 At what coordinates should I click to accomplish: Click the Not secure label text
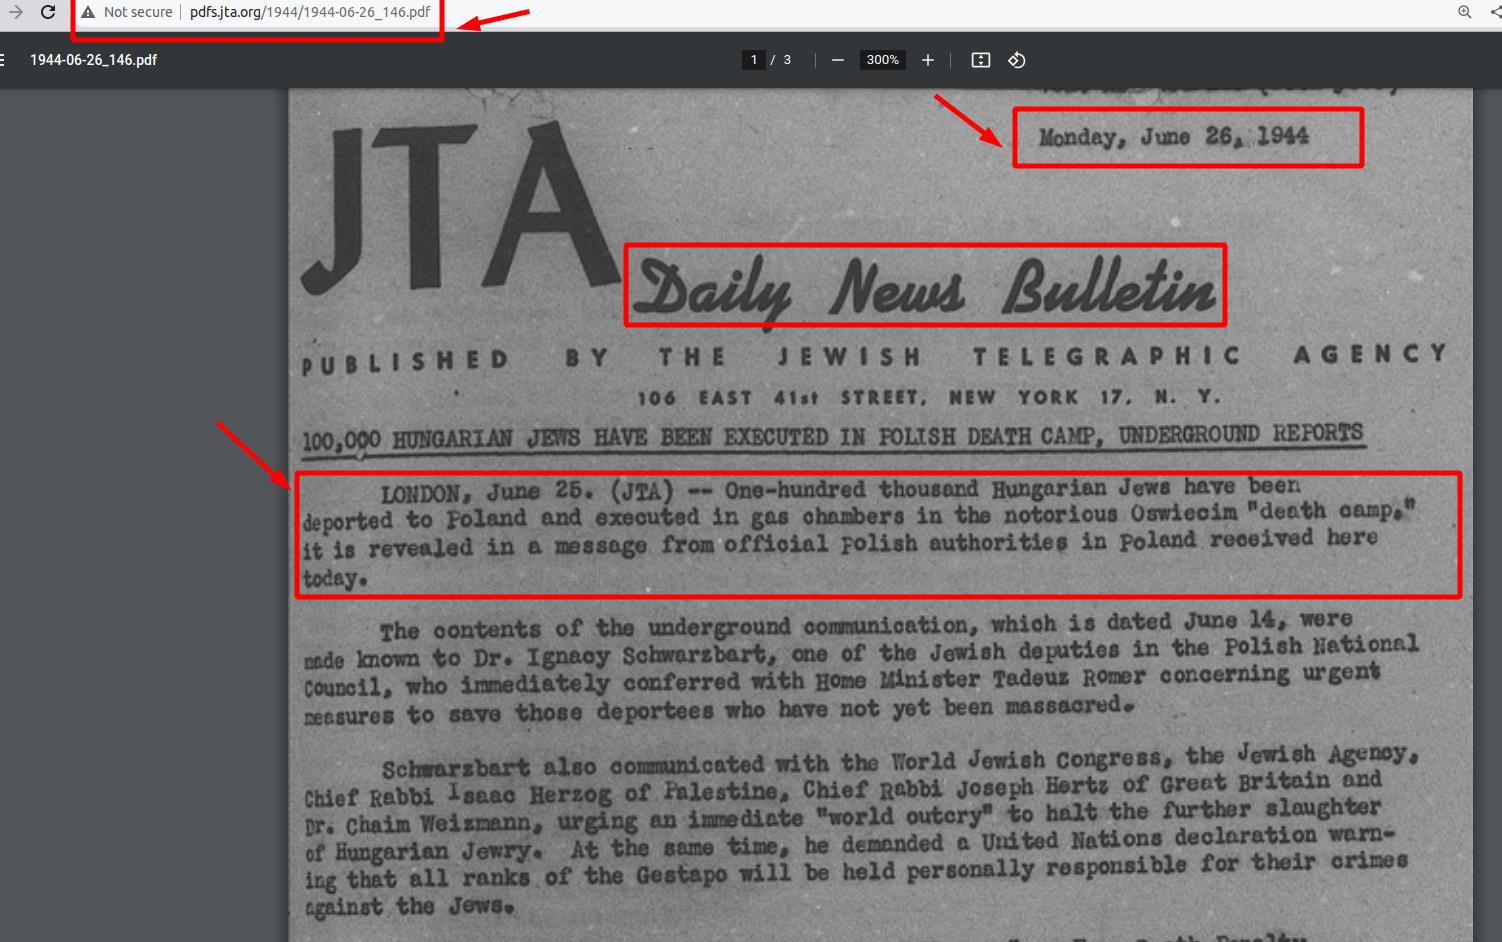tap(138, 13)
